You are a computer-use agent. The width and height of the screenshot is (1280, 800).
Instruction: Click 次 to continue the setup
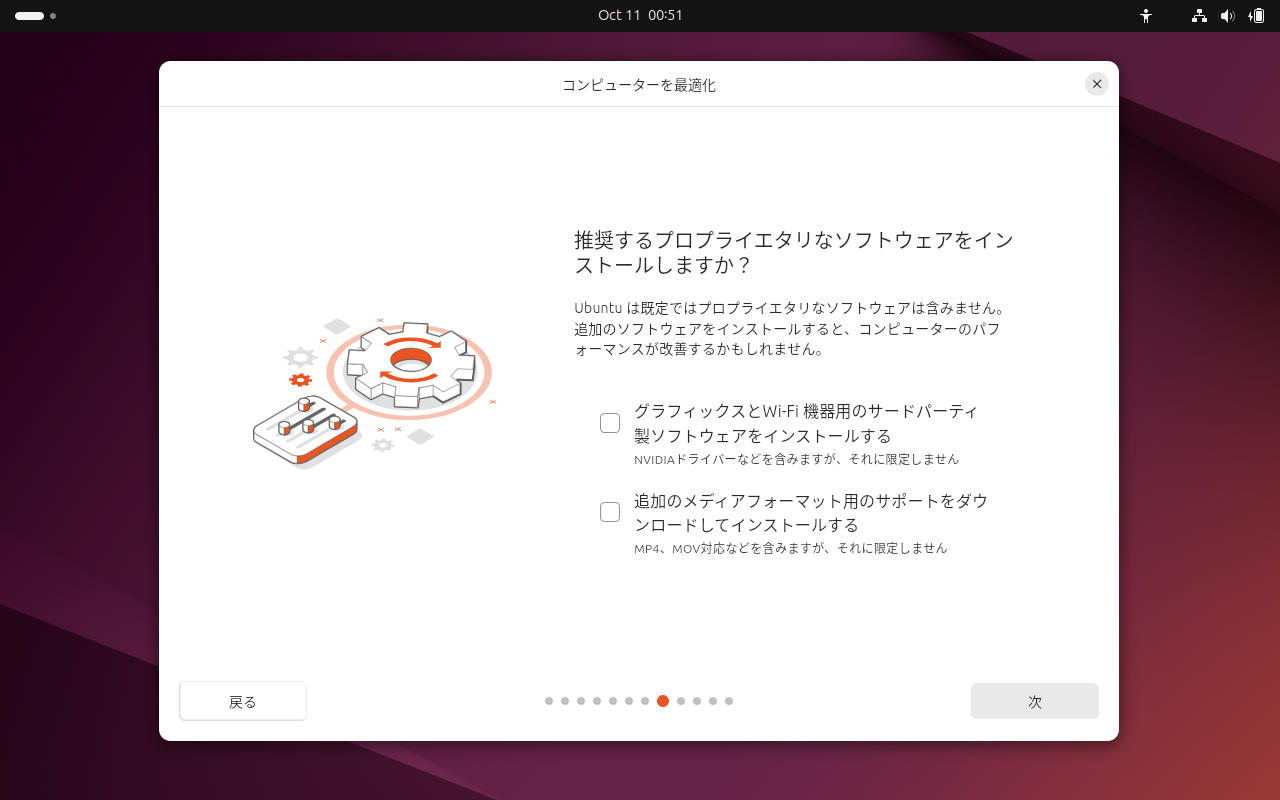click(1034, 701)
